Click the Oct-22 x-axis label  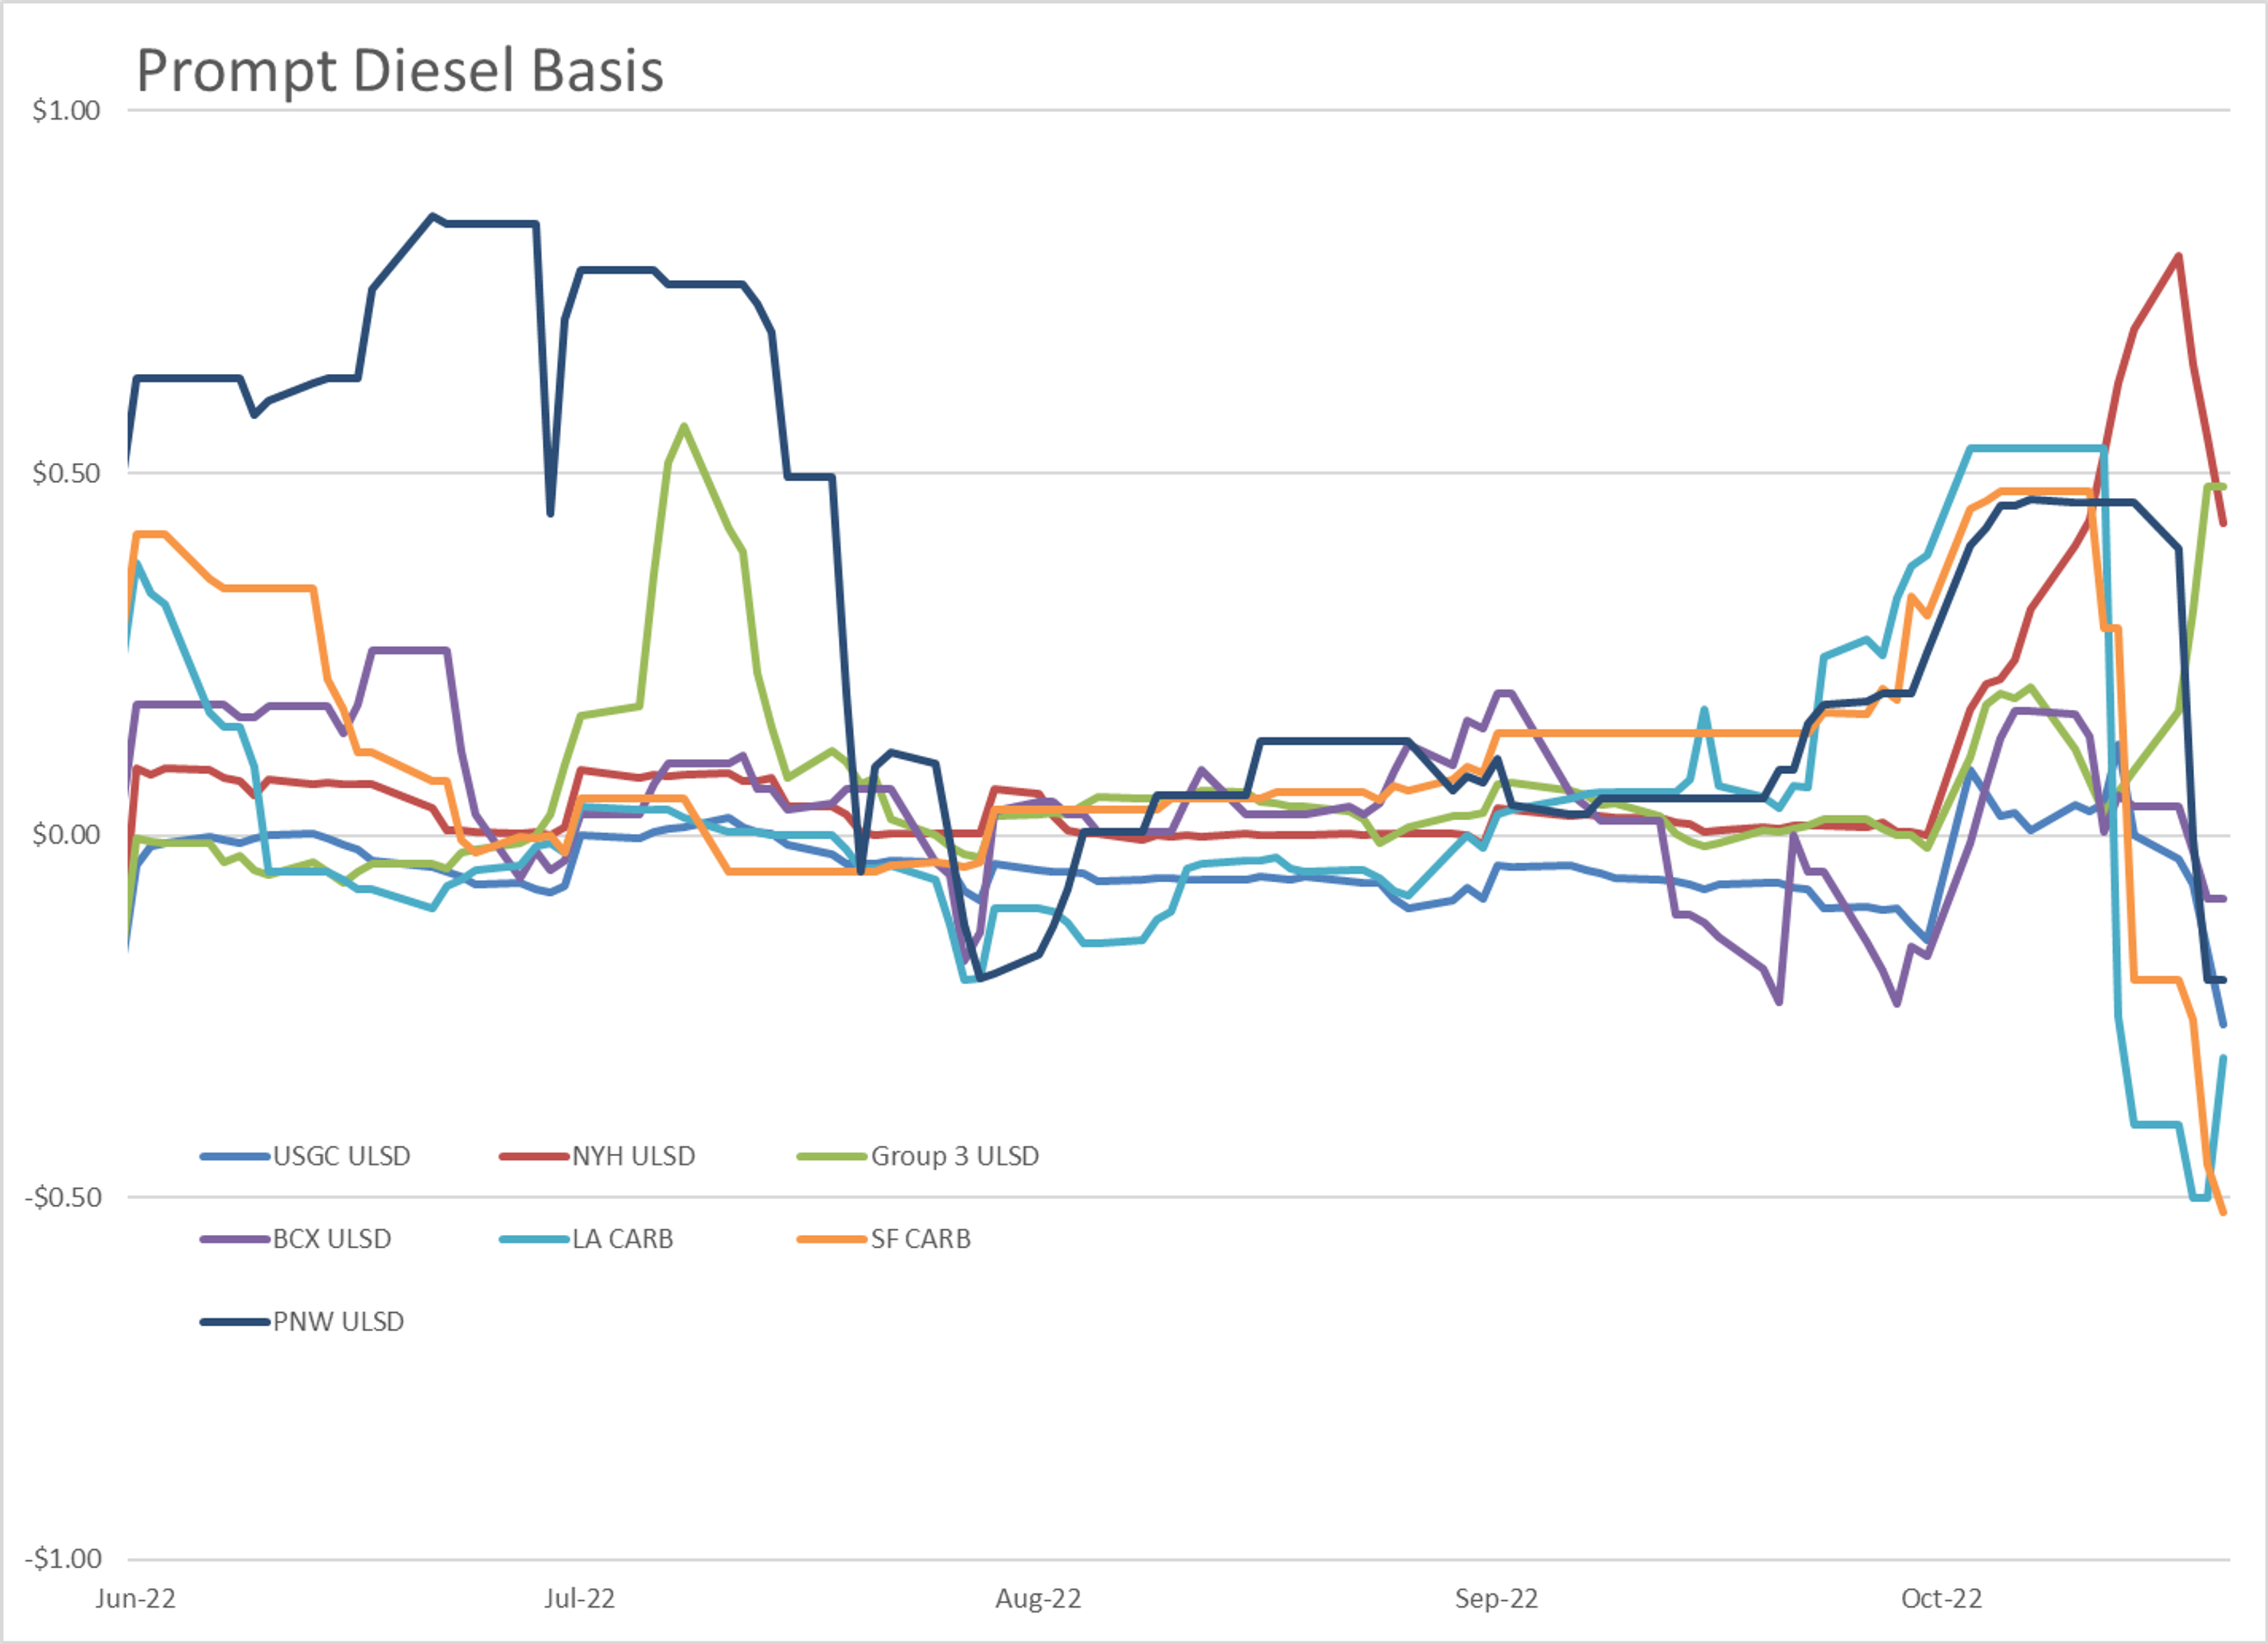(x=1941, y=1599)
